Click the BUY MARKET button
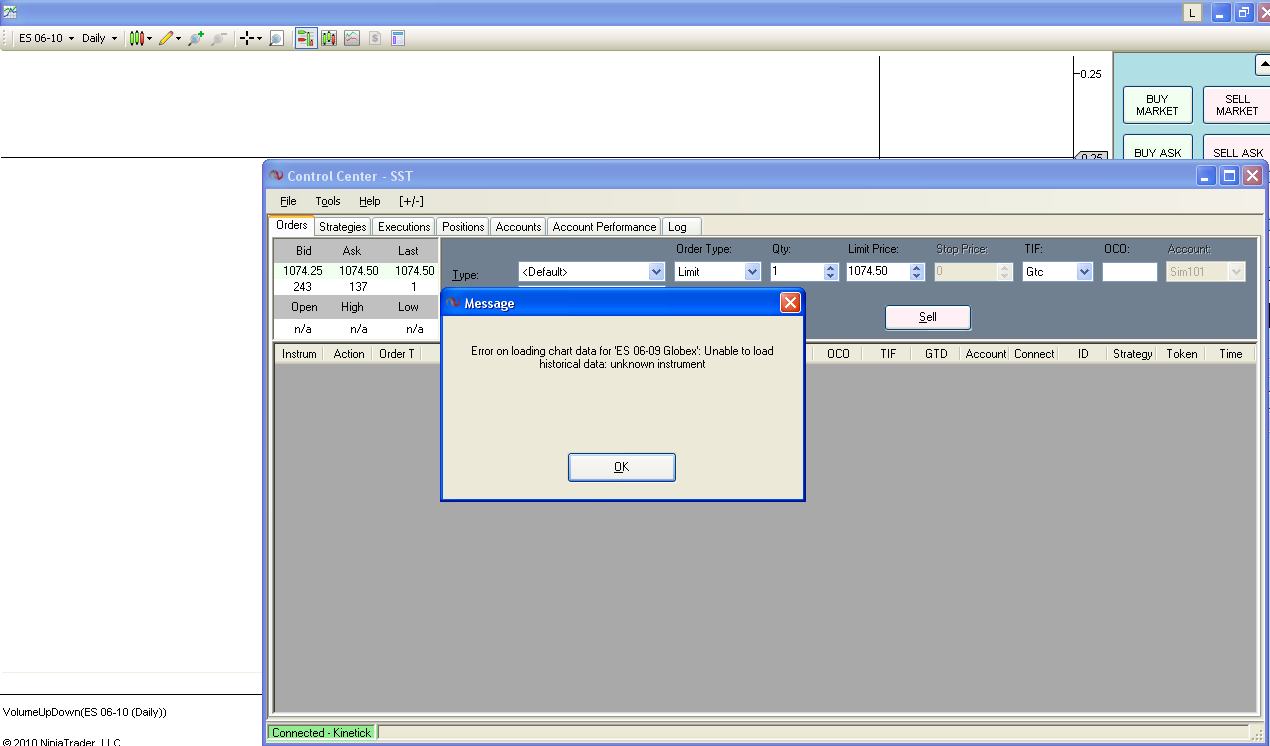Image resolution: width=1270 pixels, height=746 pixels. pyautogui.click(x=1157, y=105)
